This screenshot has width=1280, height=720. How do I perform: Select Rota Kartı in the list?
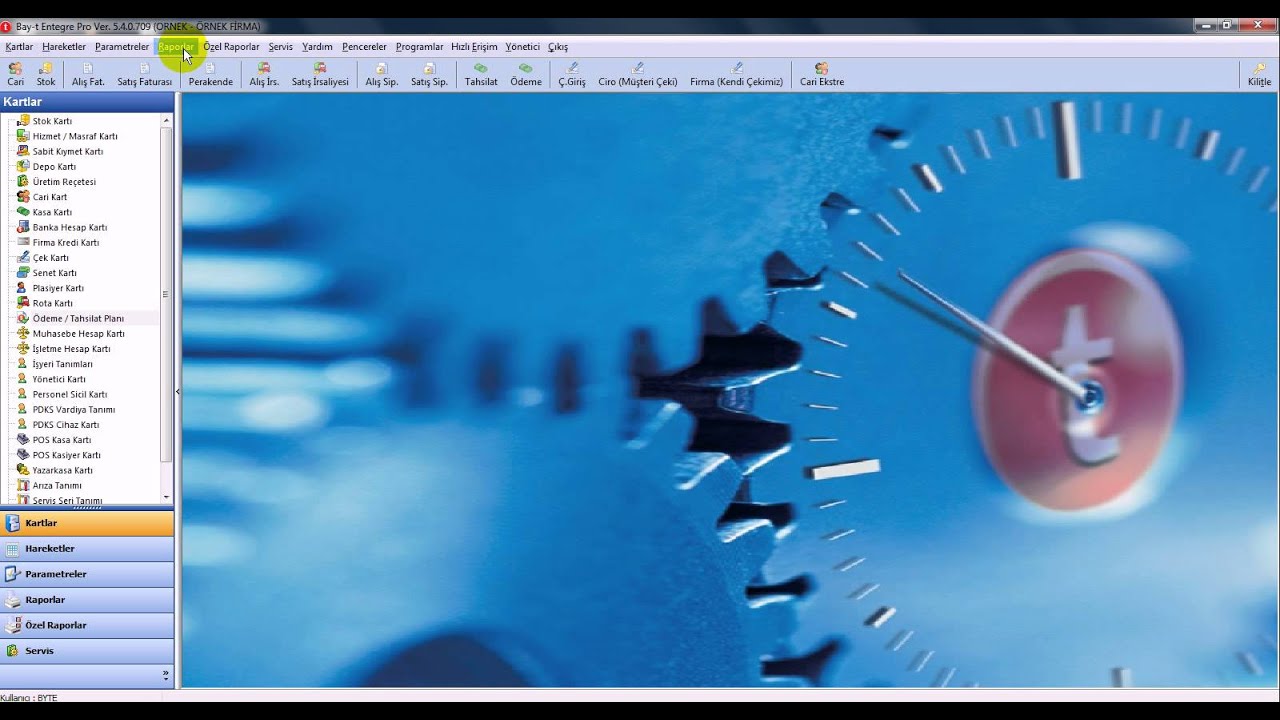coord(53,303)
